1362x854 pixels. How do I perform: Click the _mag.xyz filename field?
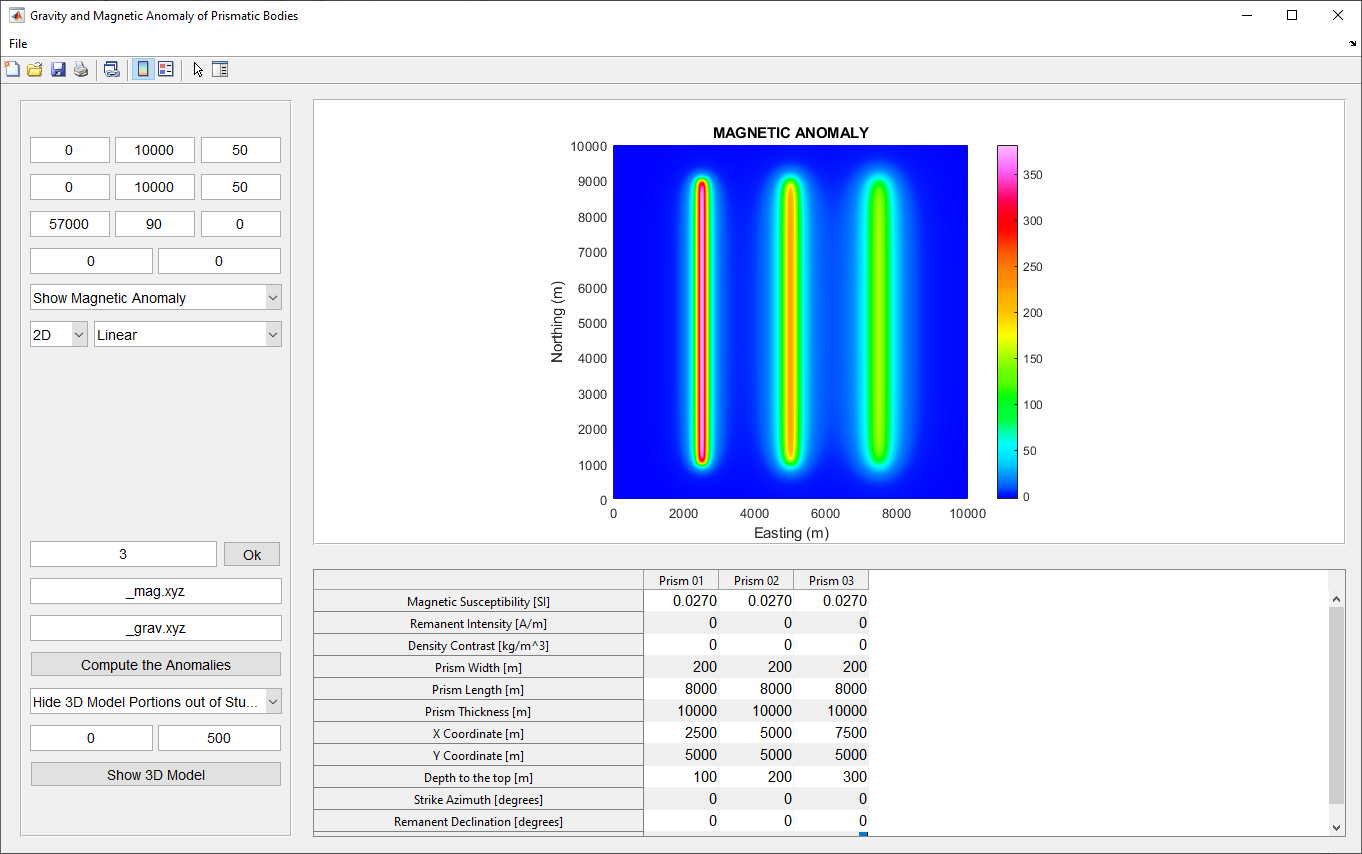point(156,591)
